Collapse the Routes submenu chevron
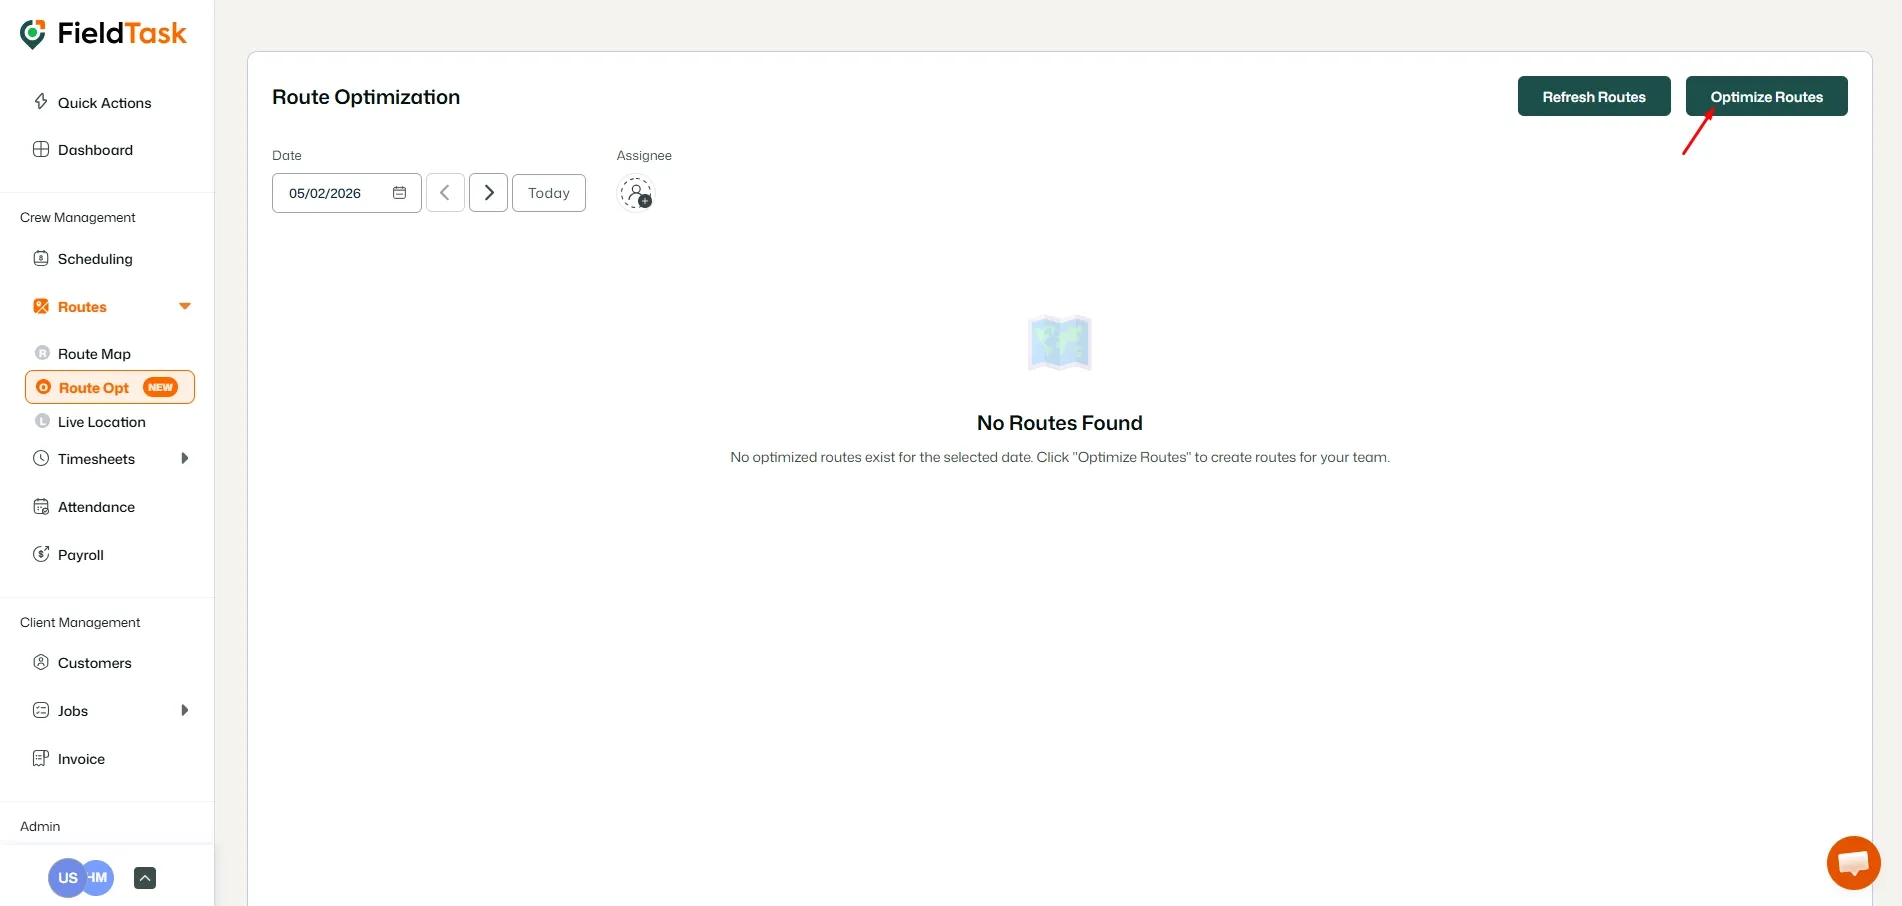 coord(184,306)
